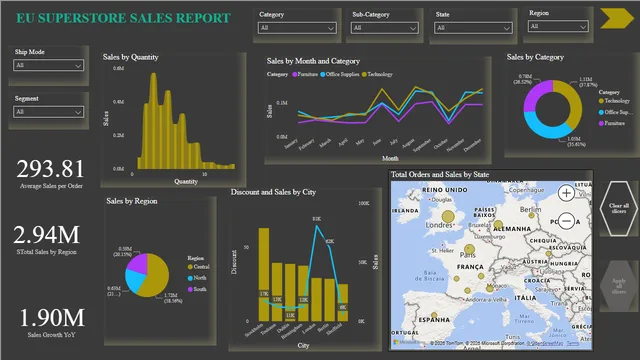Click the December label on the month axis
This screenshot has width=640, height=360.
pos(473,145)
